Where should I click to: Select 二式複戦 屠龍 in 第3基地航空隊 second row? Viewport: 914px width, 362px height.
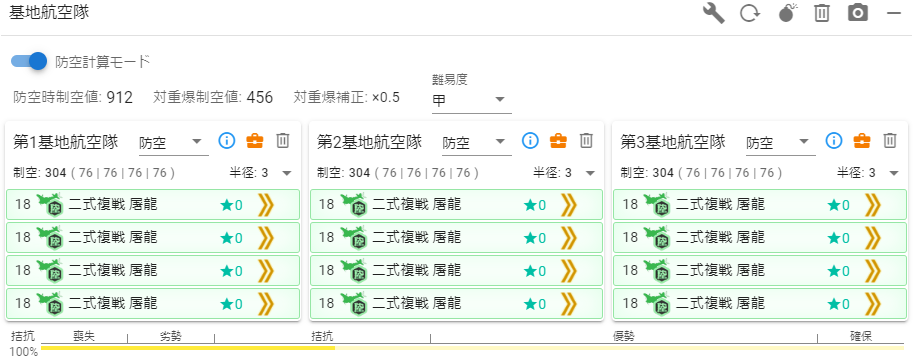[x=720, y=238]
